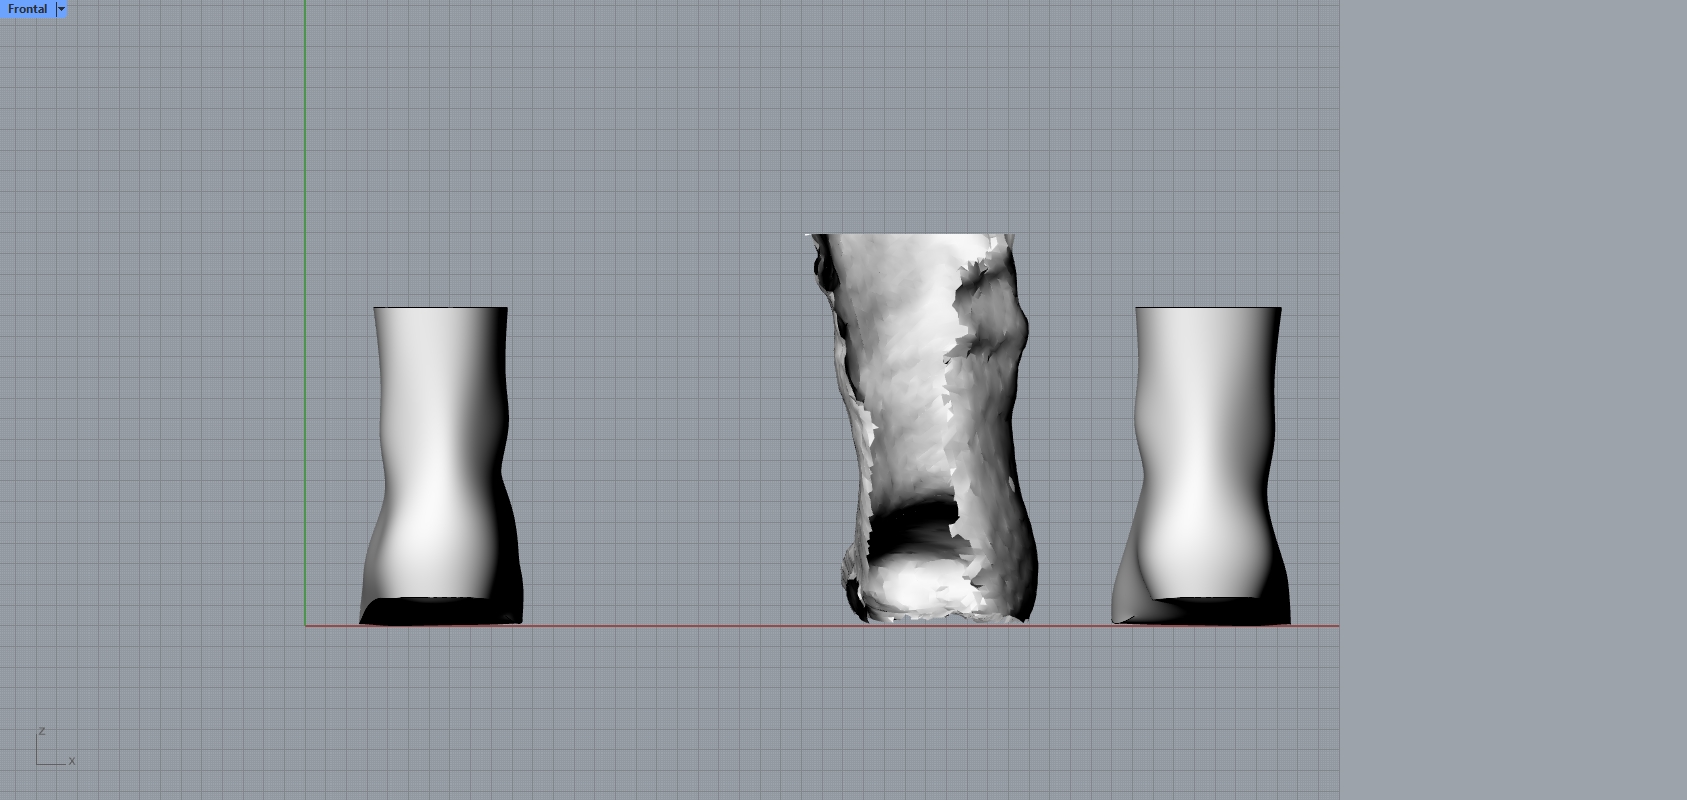Click the Frontal viewport title label

[27, 9]
